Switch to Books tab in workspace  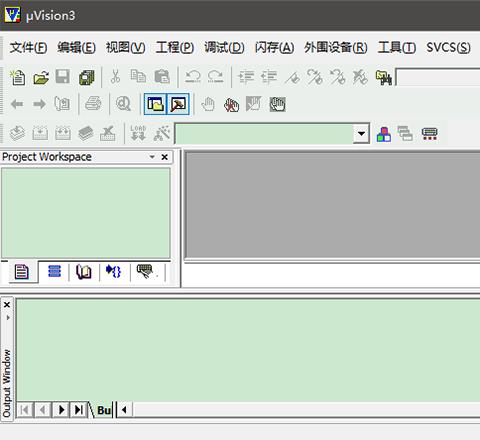[x=84, y=272]
